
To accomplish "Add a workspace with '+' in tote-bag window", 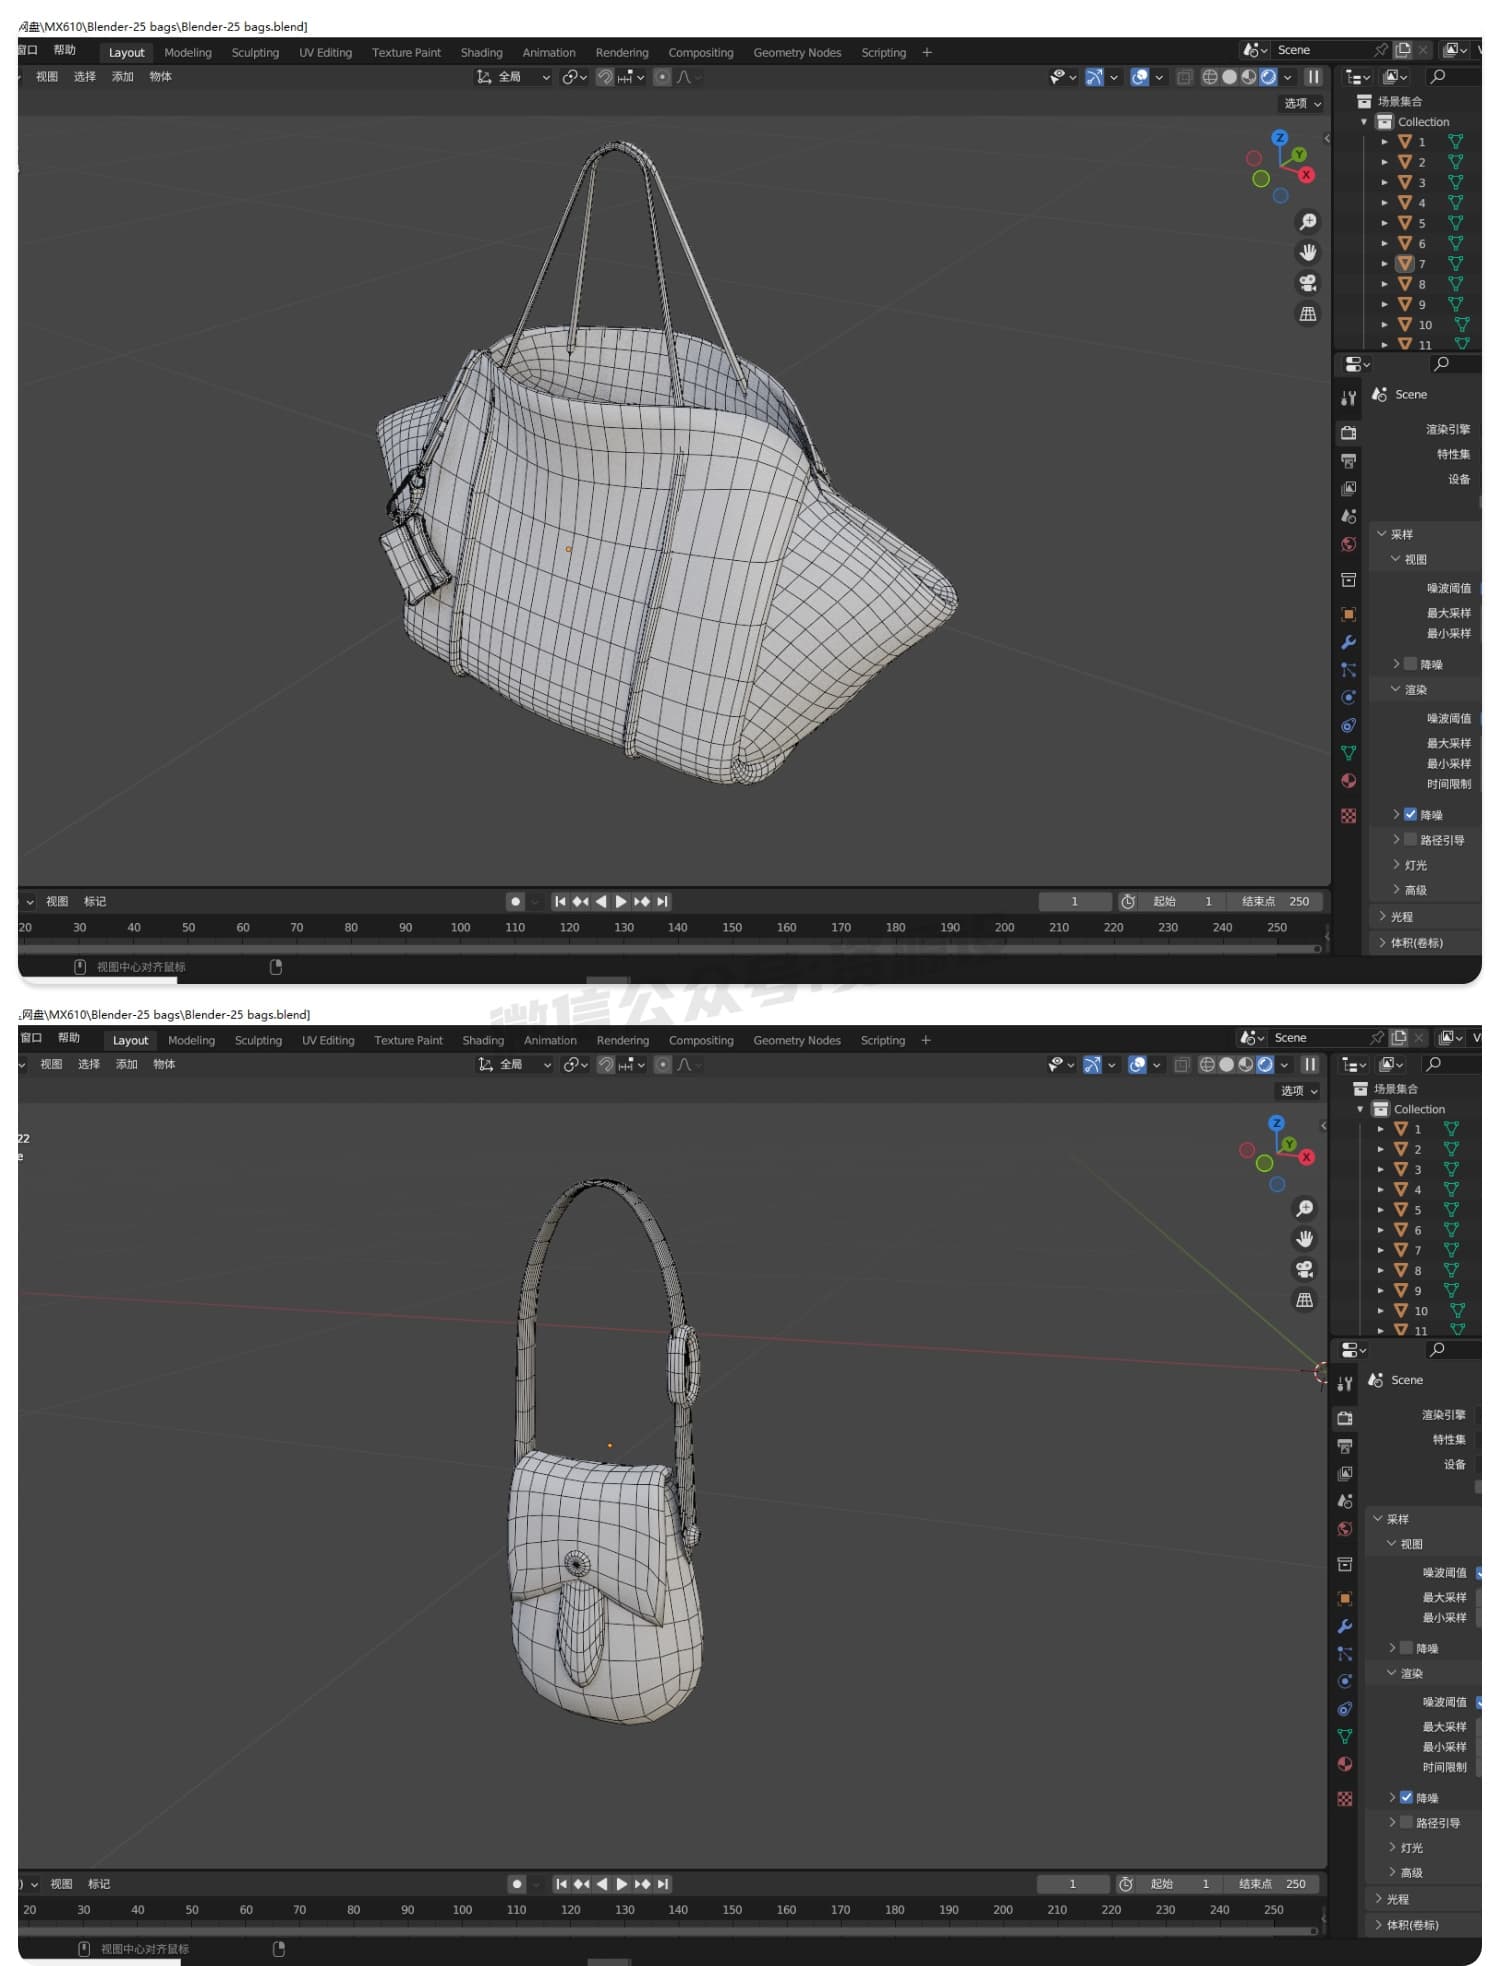I will [x=927, y=53].
